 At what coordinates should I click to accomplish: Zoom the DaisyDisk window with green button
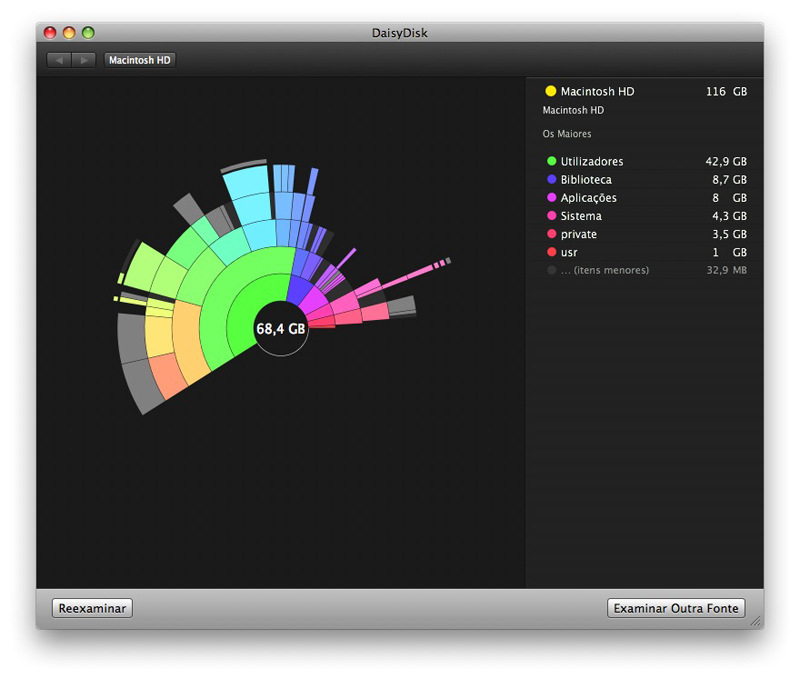click(x=88, y=33)
